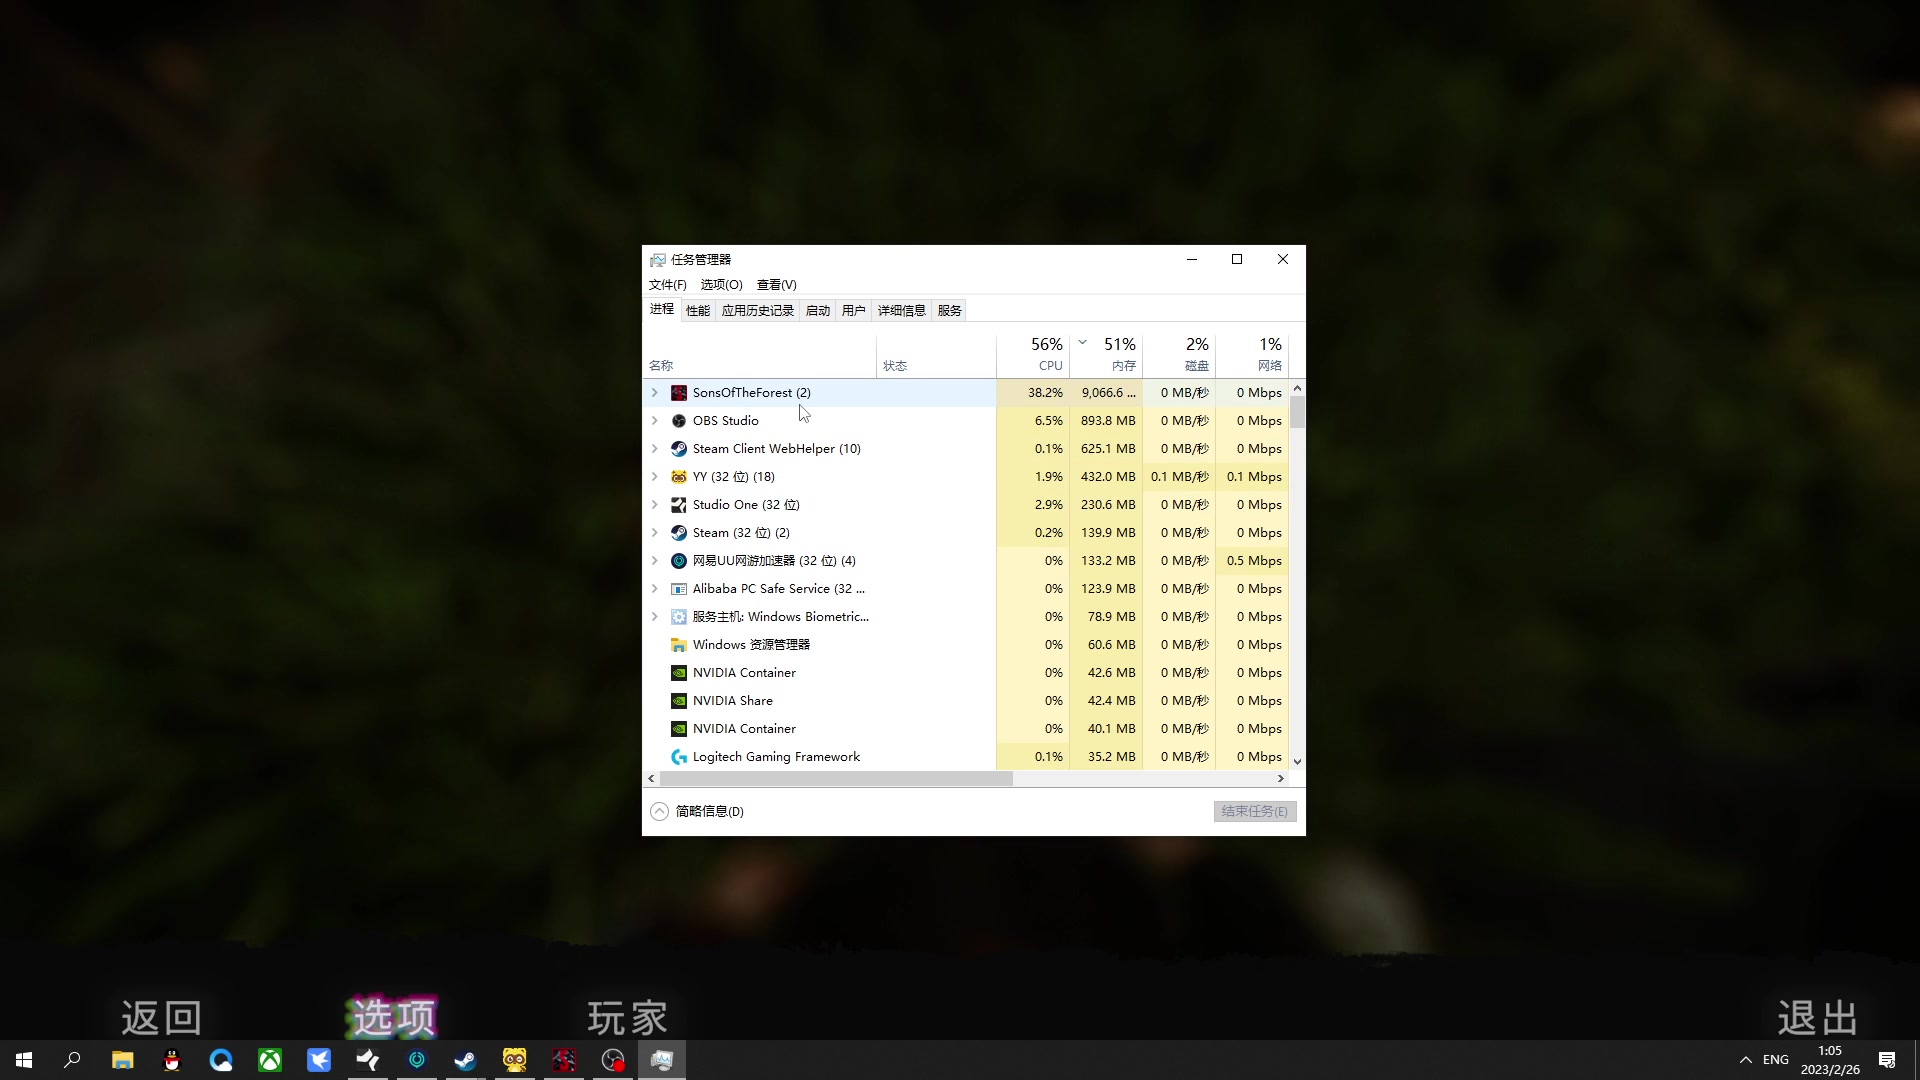
Task: Open QQ penguin icon in taskbar
Action: tap(172, 1060)
